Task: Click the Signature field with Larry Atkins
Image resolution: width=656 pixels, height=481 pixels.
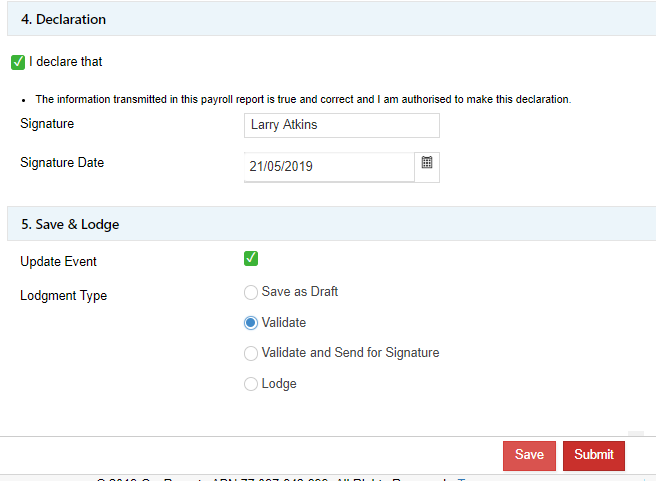Action: coord(341,125)
